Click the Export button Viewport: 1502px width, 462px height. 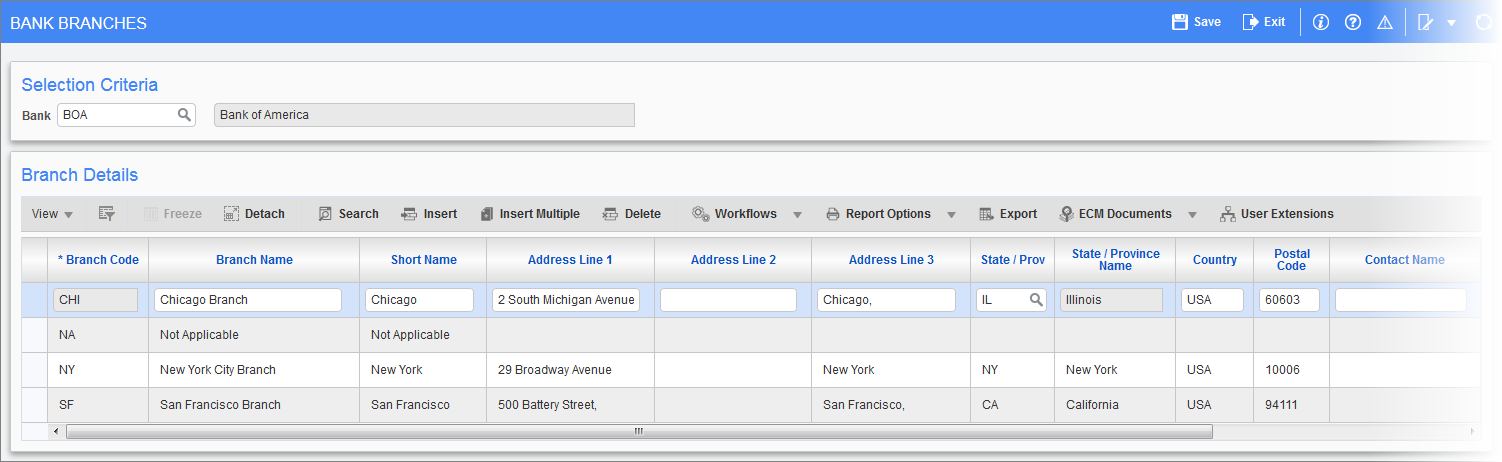(x=1007, y=214)
